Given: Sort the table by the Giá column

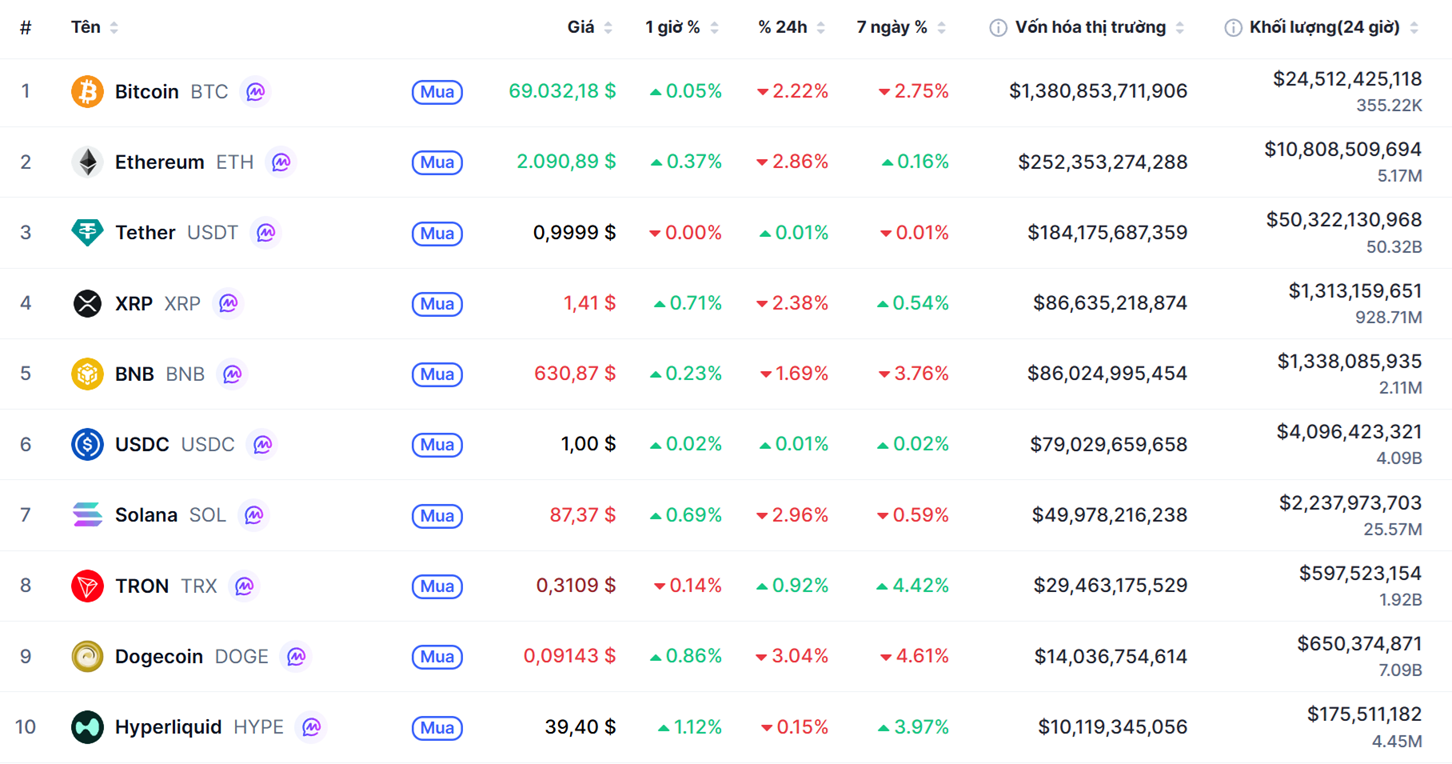Looking at the screenshot, I should (590, 28).
